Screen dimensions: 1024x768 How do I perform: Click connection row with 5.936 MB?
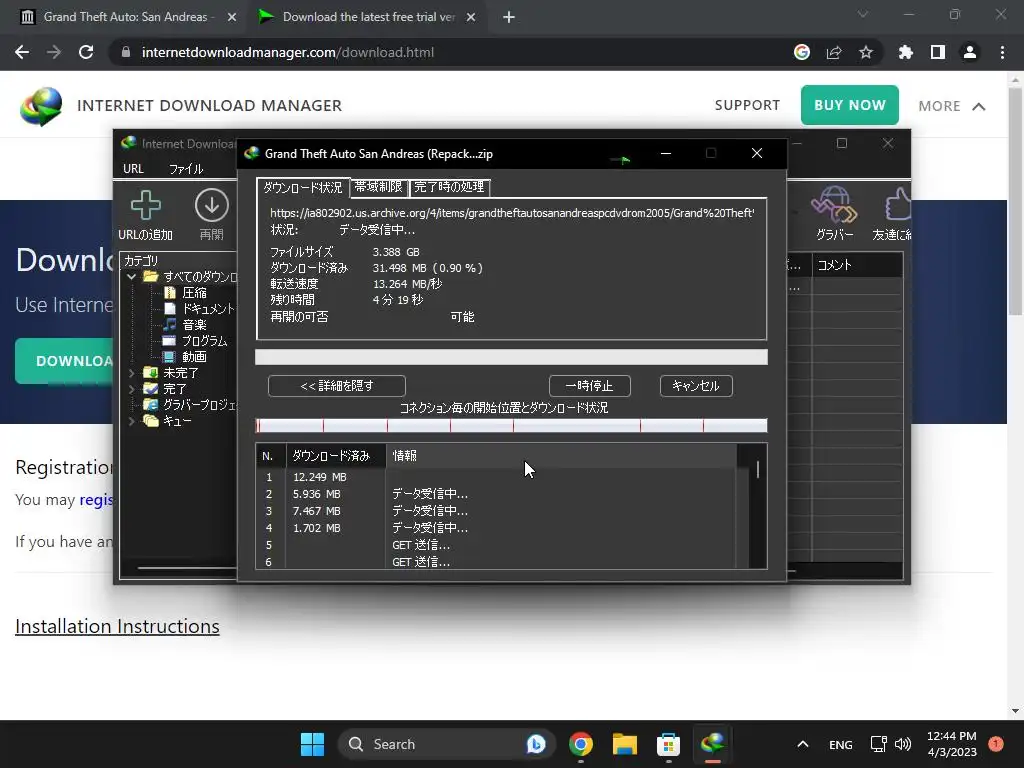pyautogui.click(x=496, y=494)
